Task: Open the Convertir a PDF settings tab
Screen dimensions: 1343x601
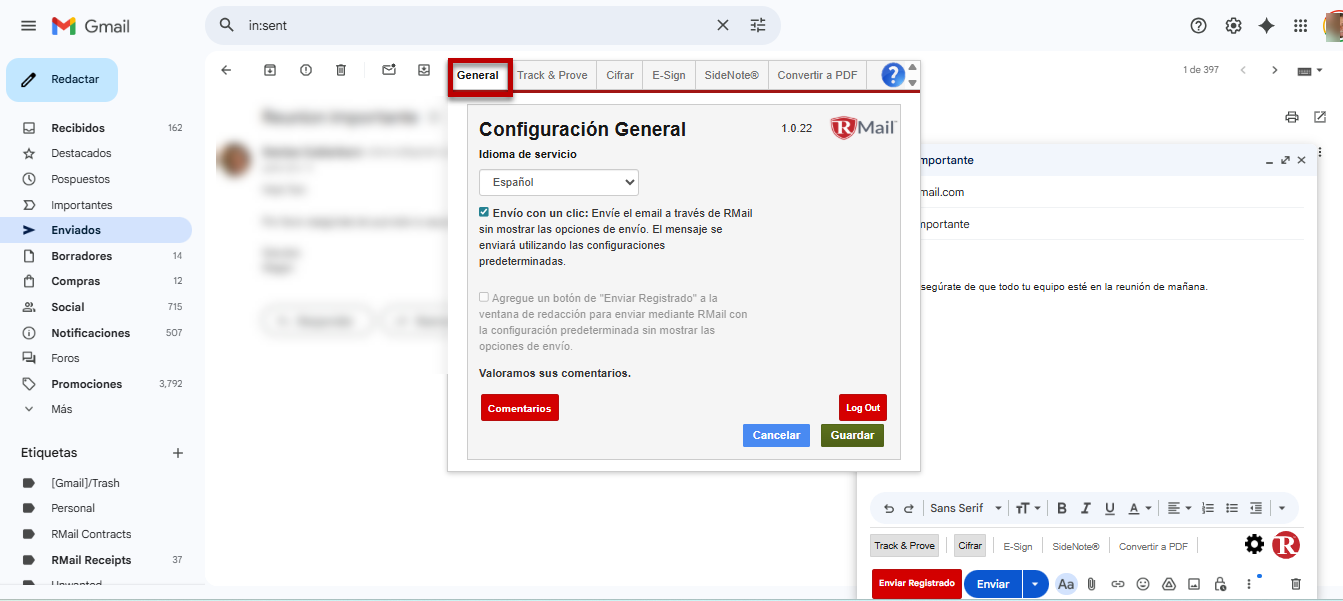Action: tap(817, 75)
